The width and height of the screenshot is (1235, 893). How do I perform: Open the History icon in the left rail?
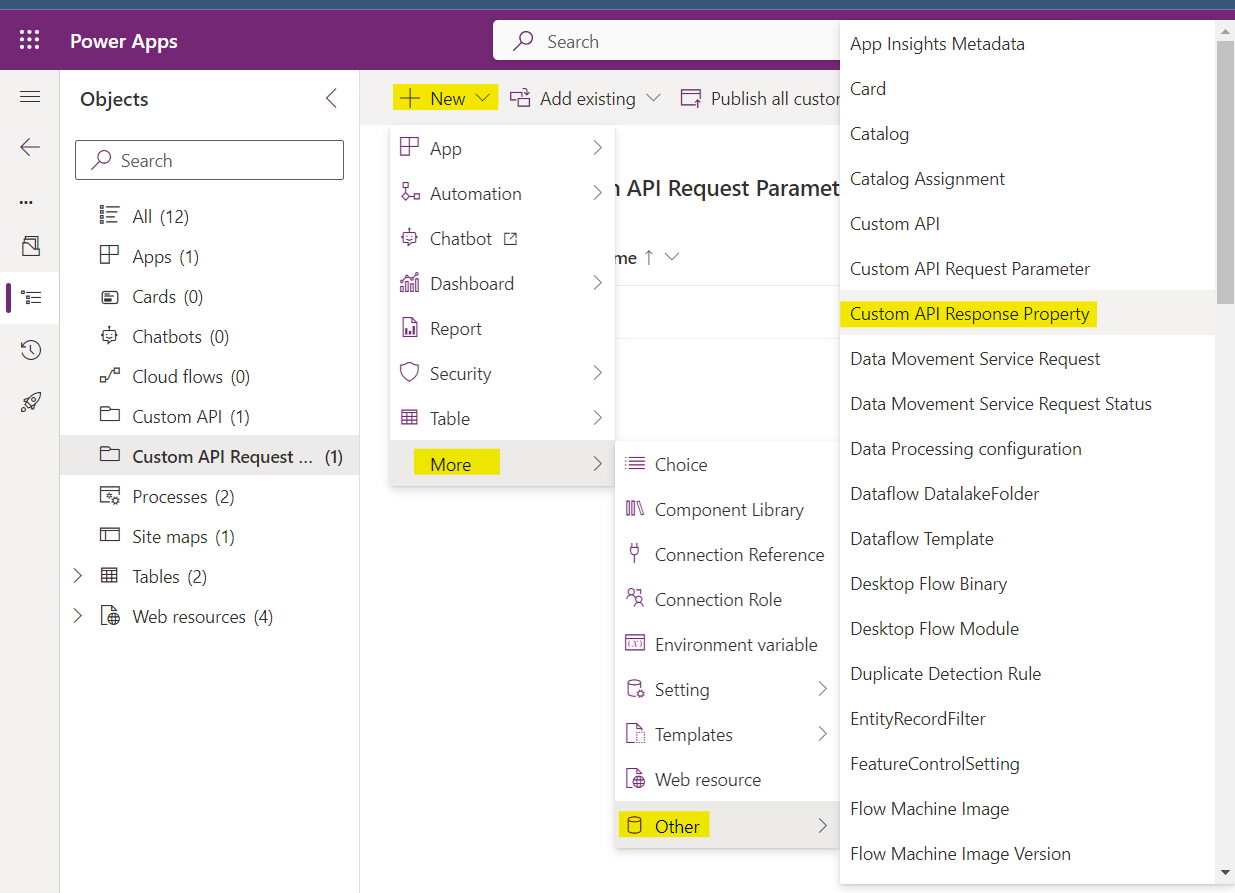30,350
